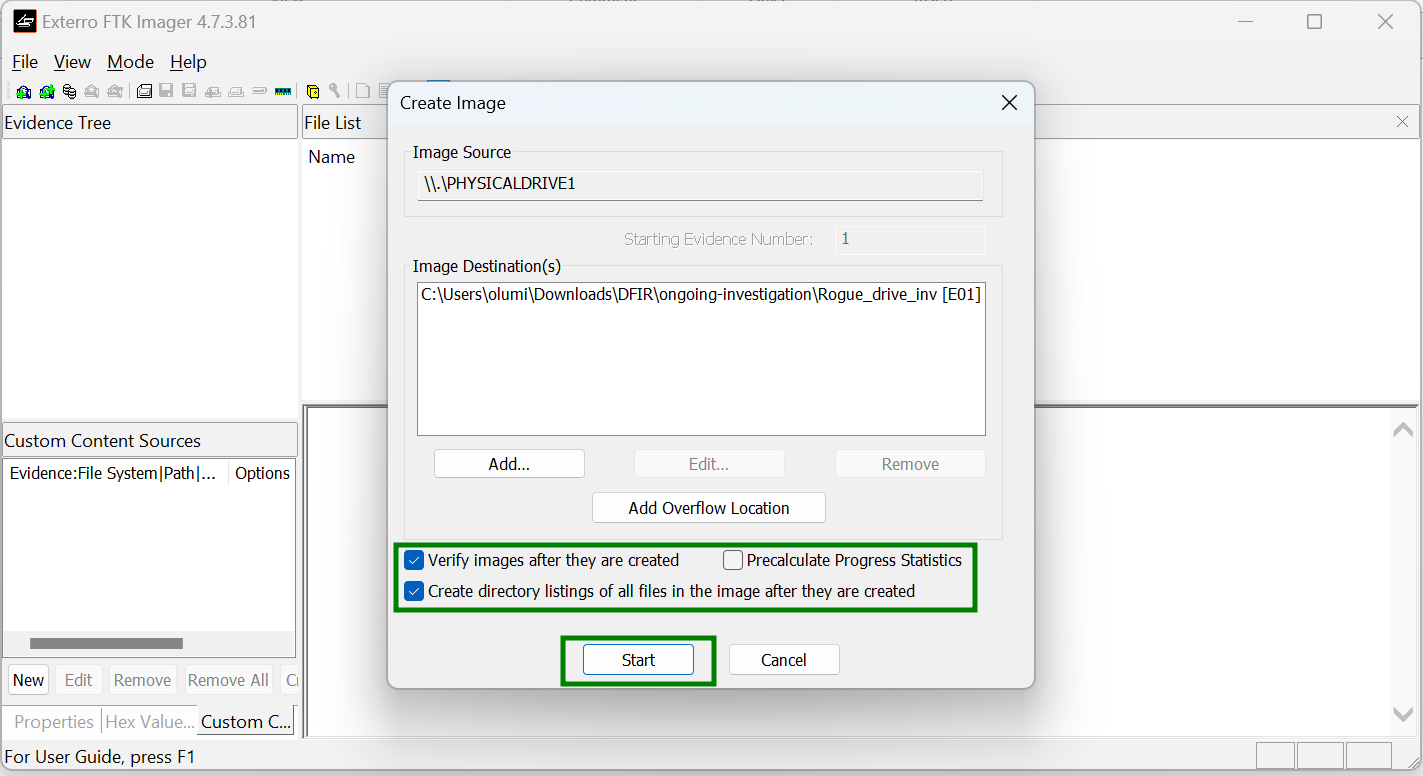1423x776 pixels.
Task: Uncheck Create directory listings of all files
Action: (x=414, y=591)
